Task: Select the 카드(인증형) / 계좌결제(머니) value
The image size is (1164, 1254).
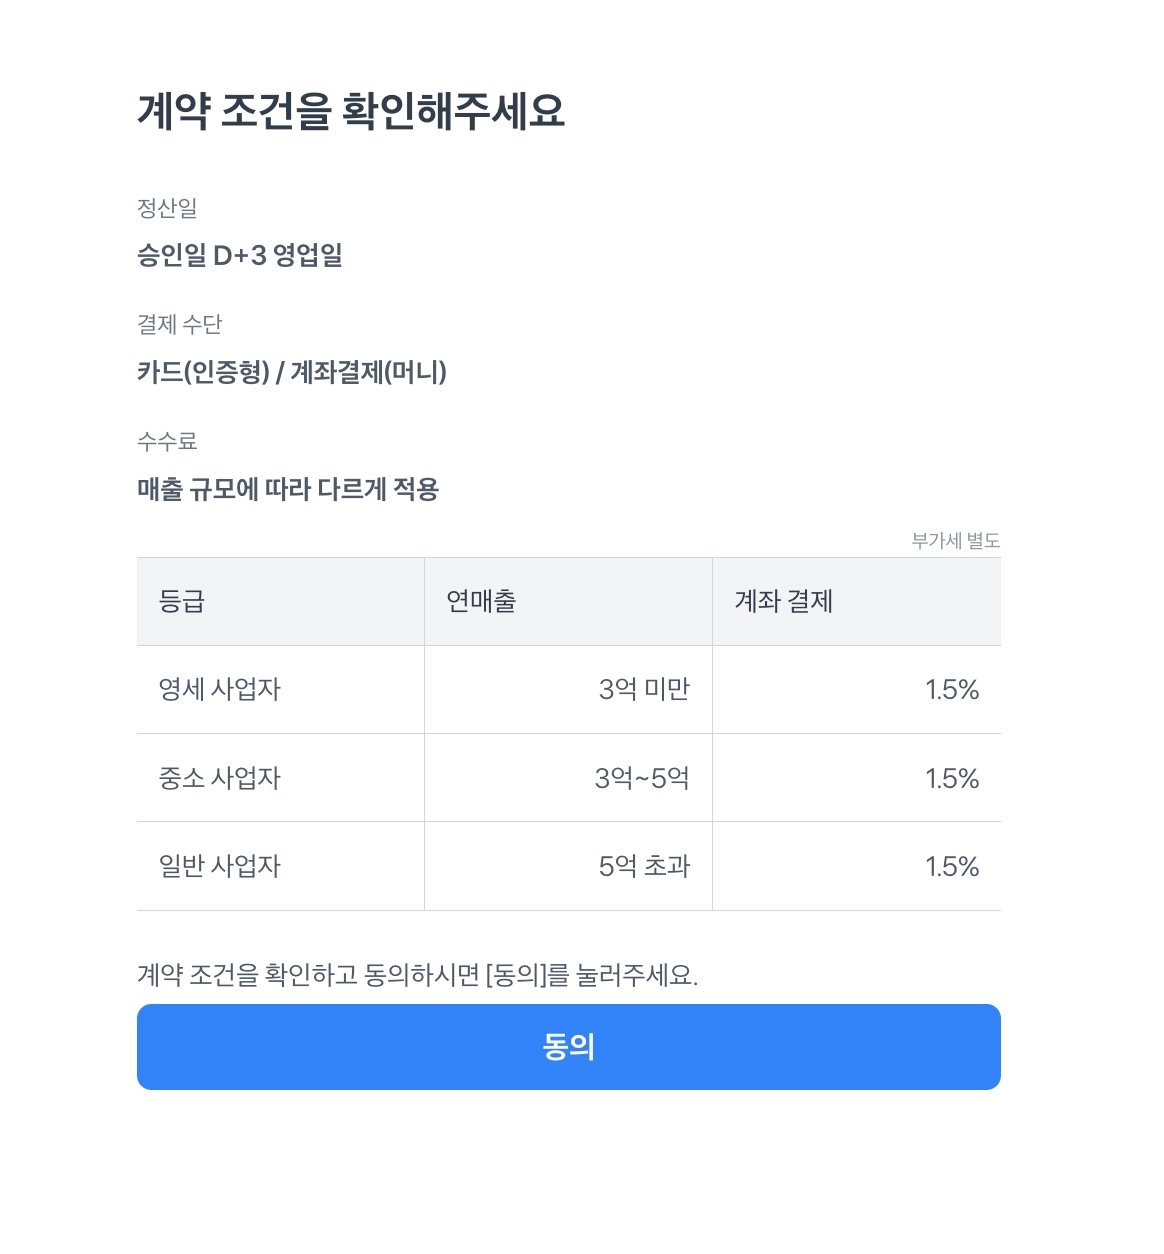Action: pos(292,373)
